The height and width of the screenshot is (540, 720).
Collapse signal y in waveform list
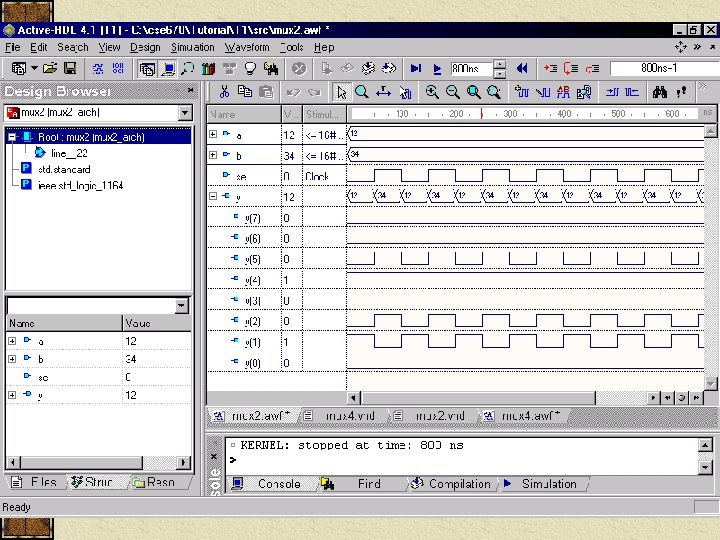(x=213, y=196)
